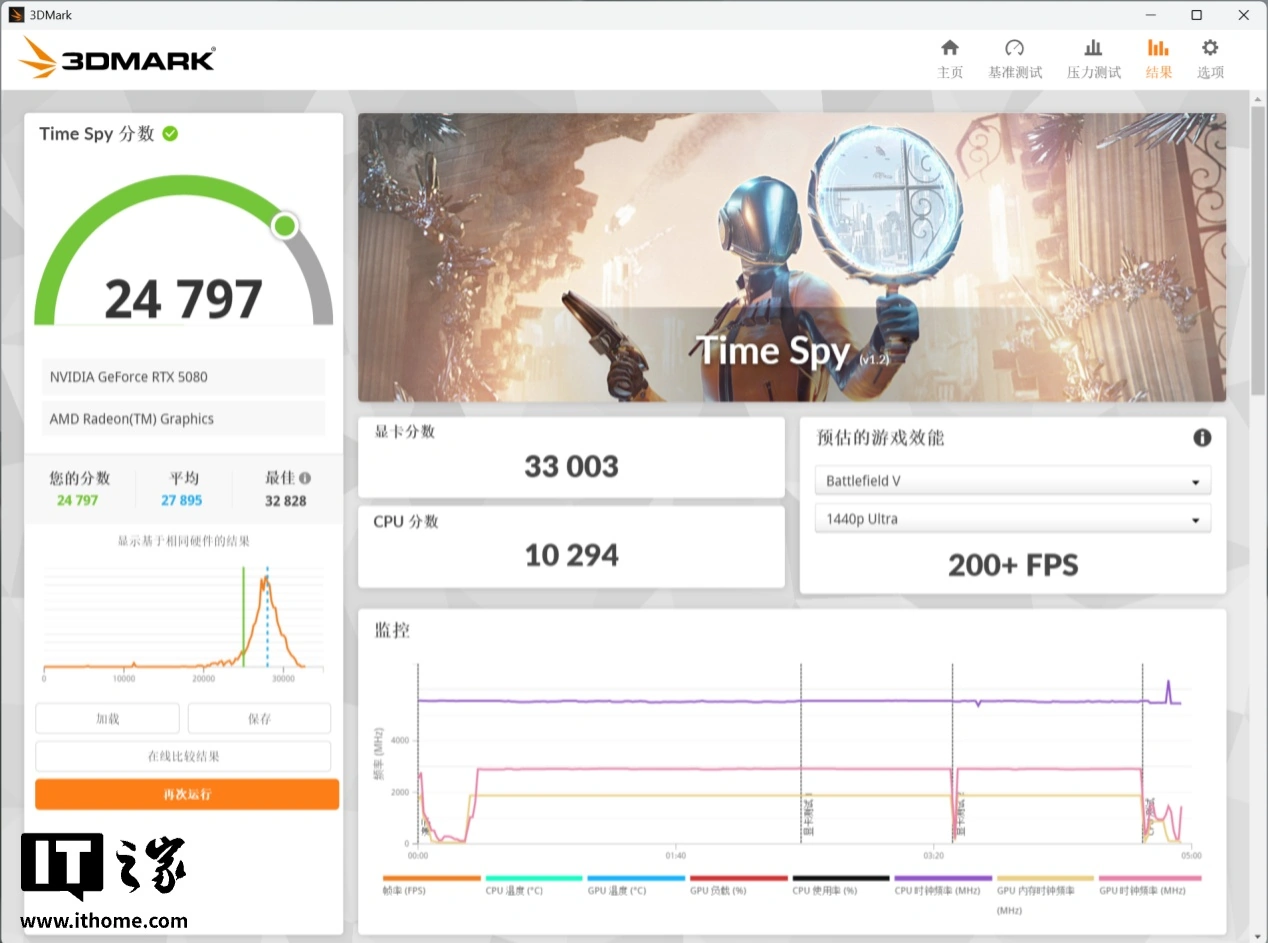
Task: Go to the 基准测试 benchmarks tab
Action: click(x=1015, y=59)
